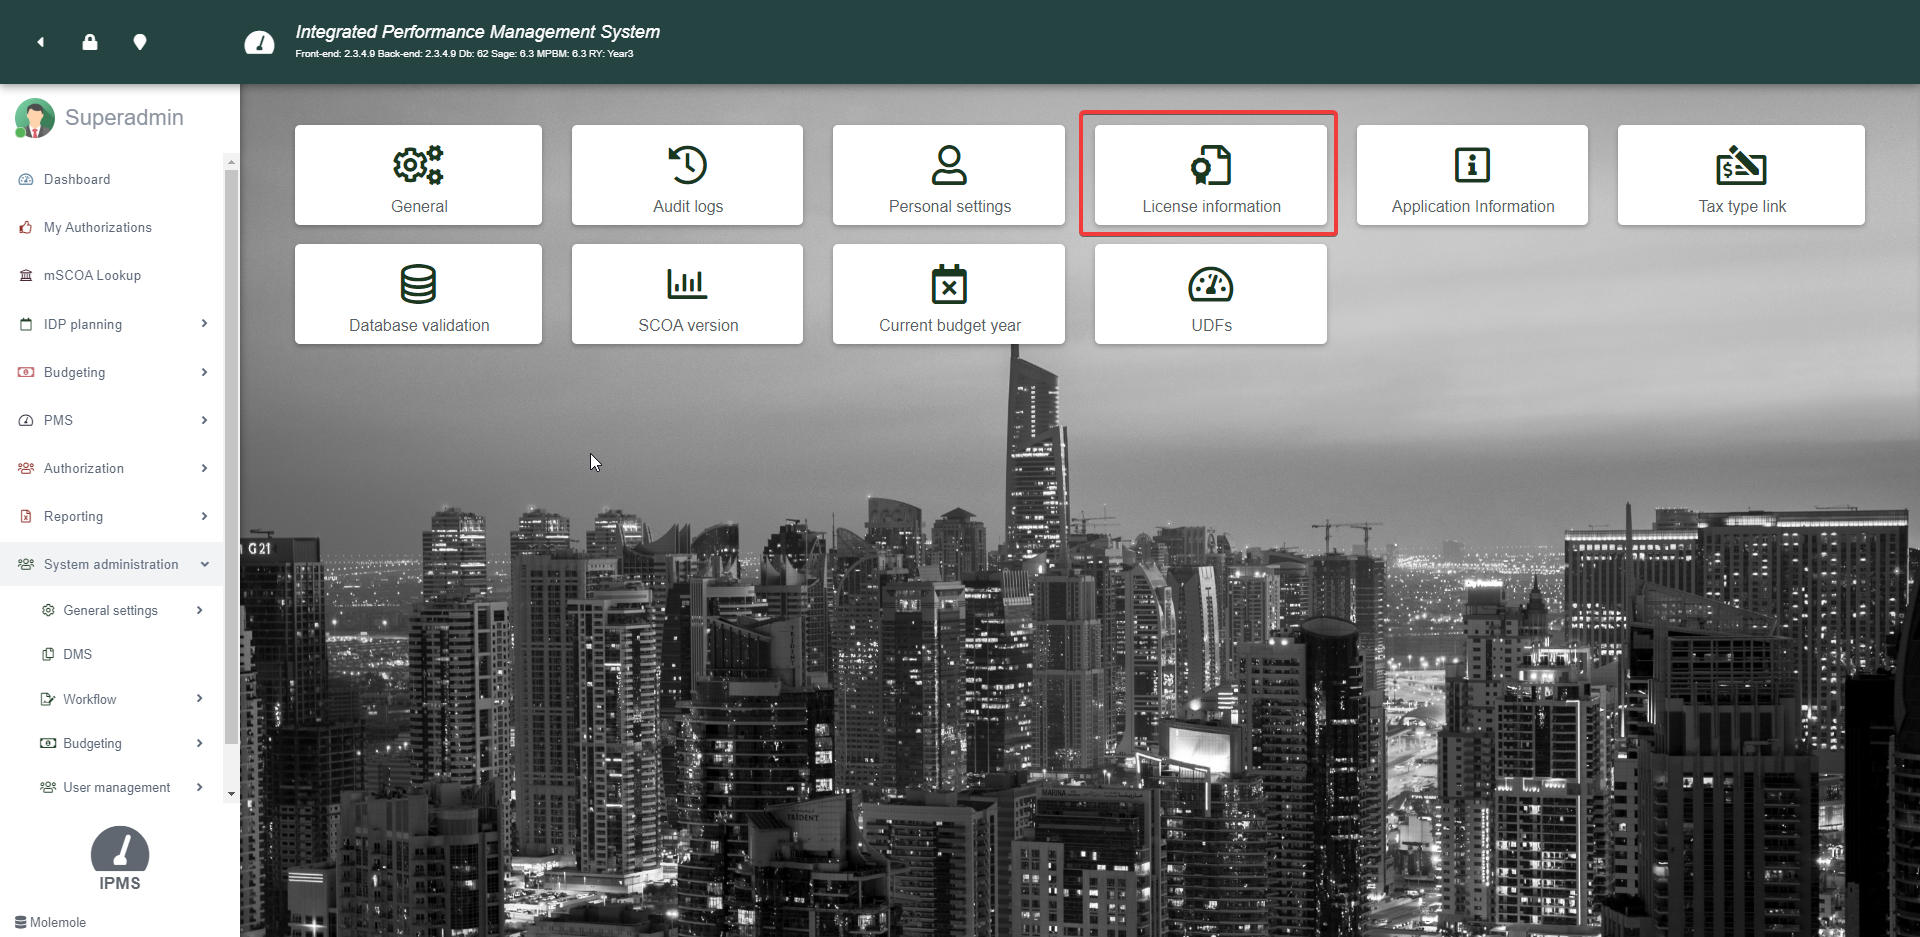
Task: Click the Reporting document icon
Action: [26, 517]
